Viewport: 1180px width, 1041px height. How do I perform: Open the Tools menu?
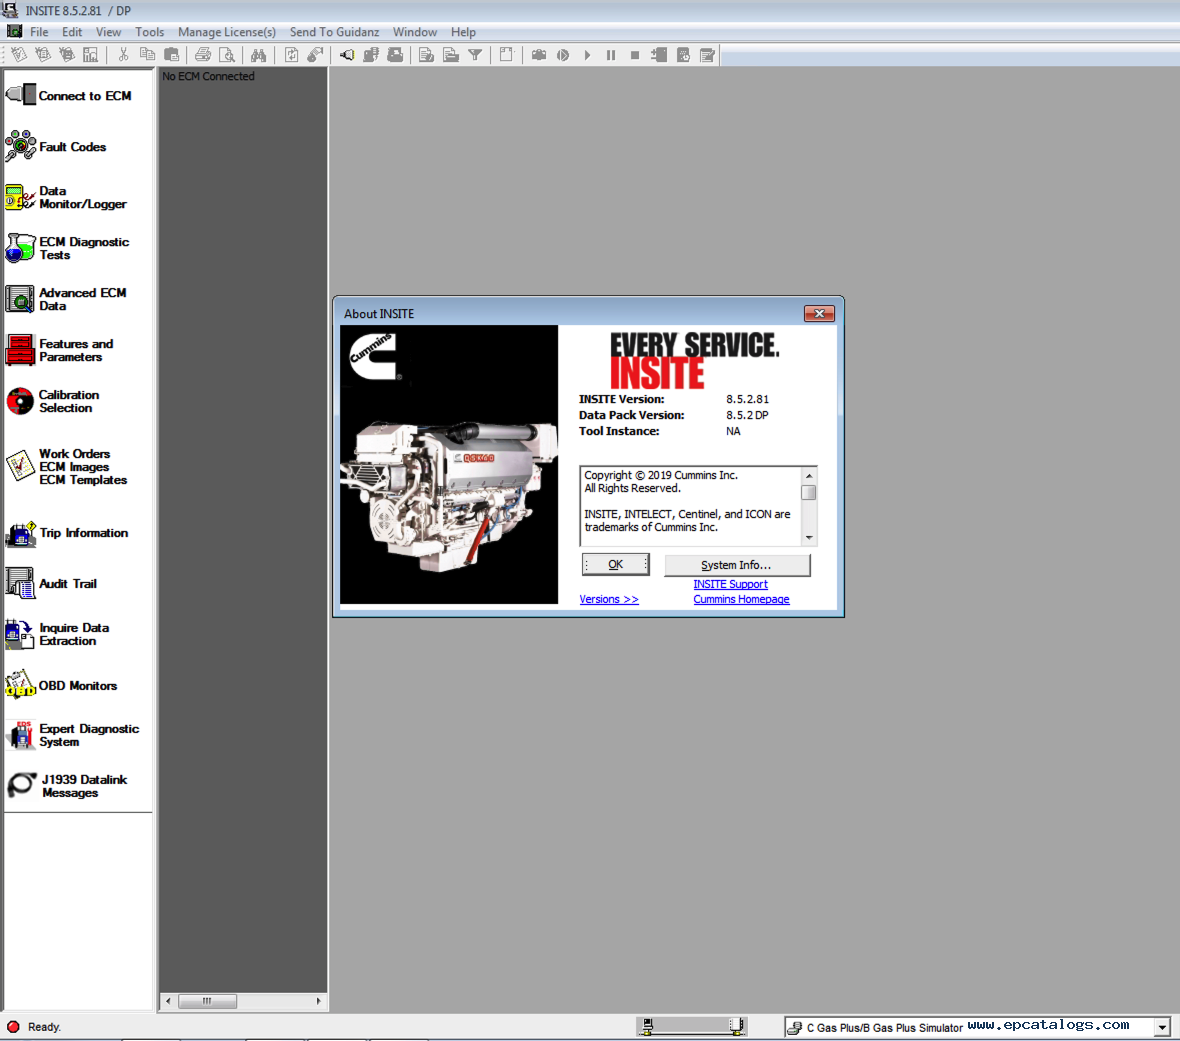[149, 32]
